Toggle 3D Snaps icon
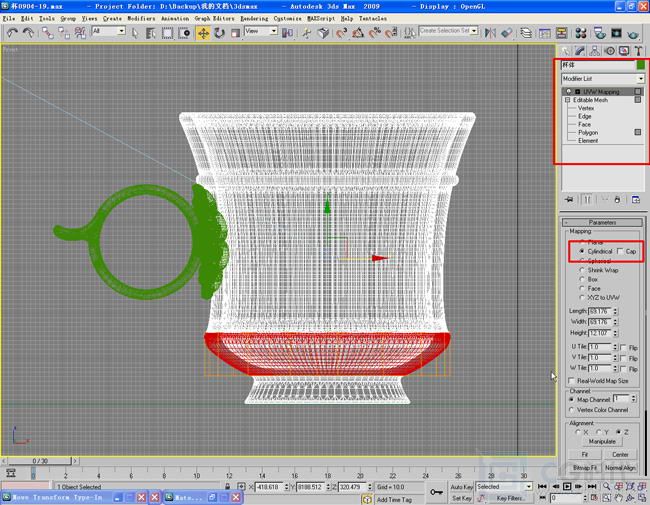Image resolution: width=650 pixels, height=505 pixels. click(x=341, y=33)
